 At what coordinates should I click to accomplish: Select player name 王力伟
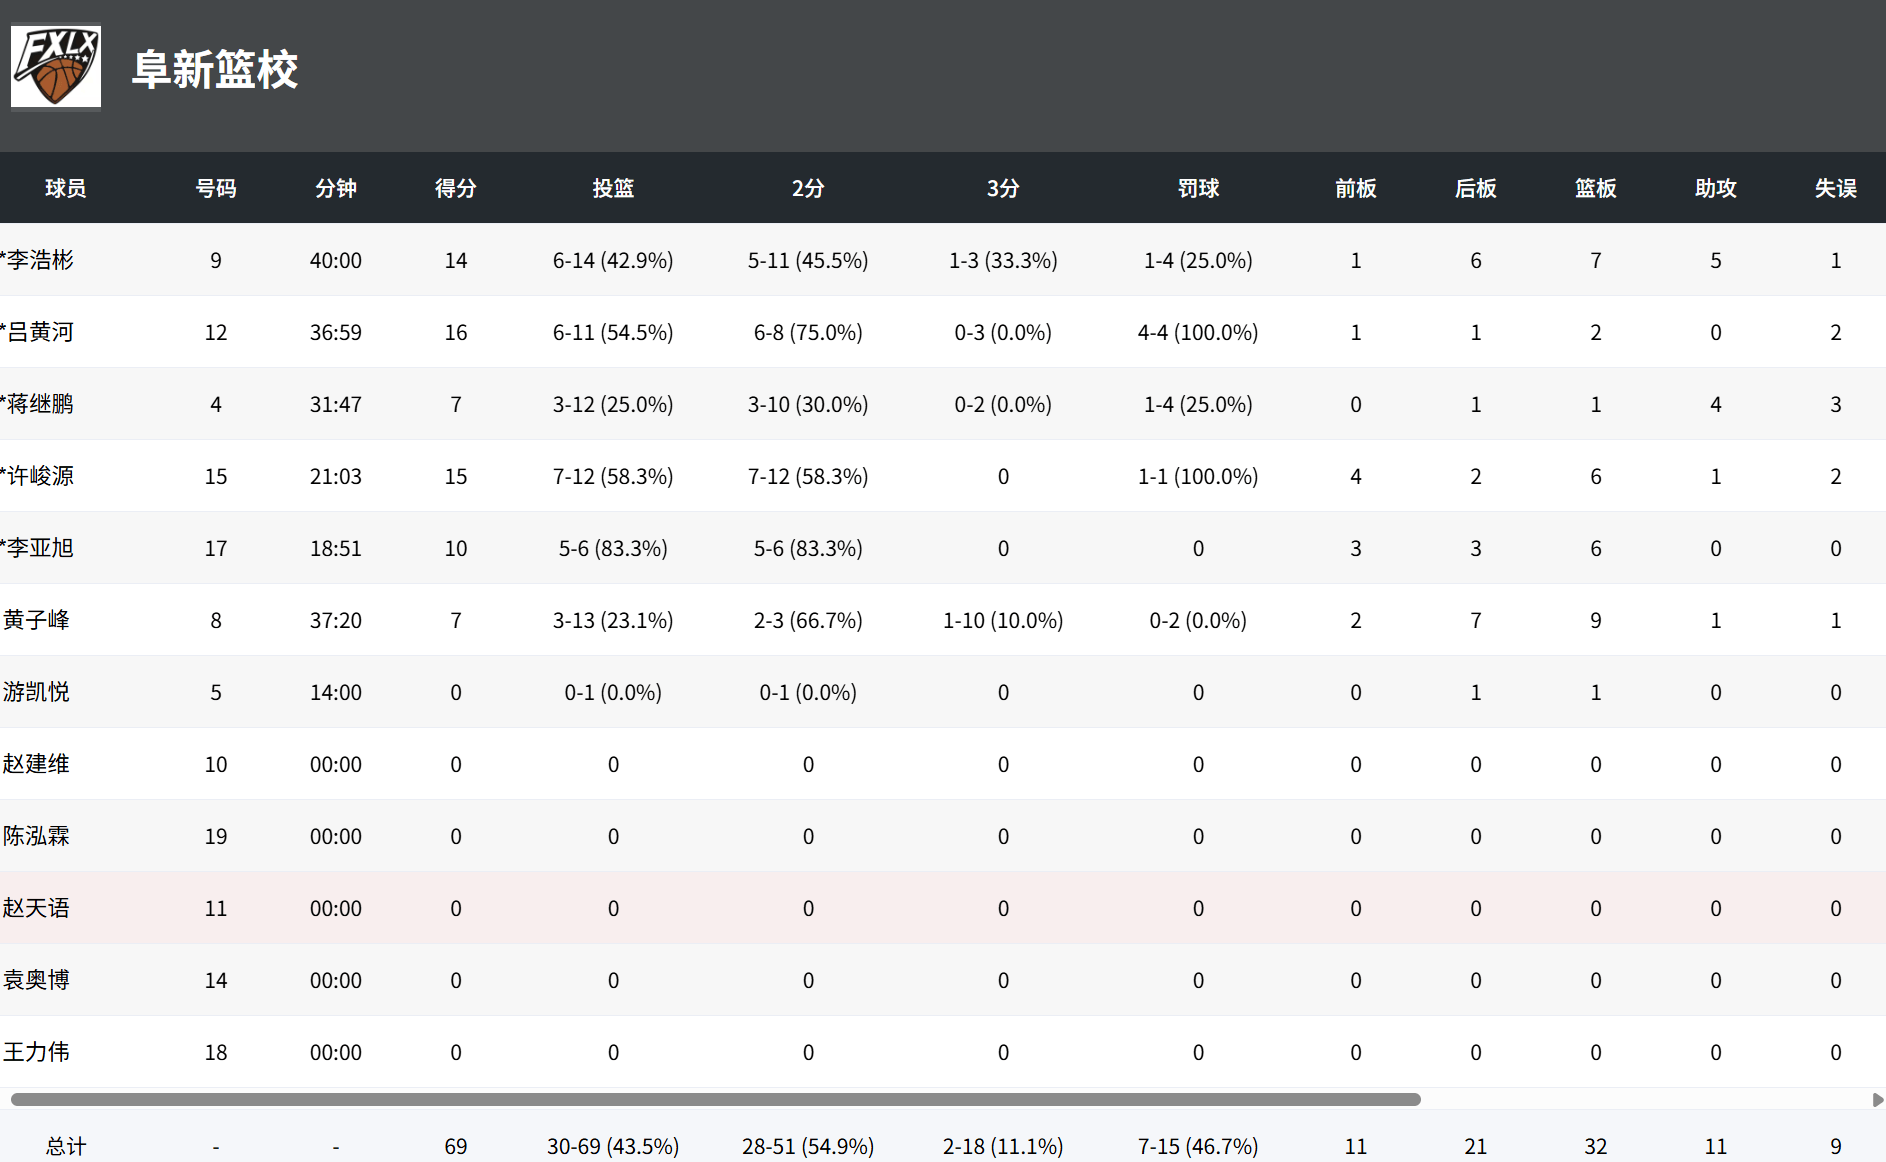pyautogui.click(x=36, y=1052)
